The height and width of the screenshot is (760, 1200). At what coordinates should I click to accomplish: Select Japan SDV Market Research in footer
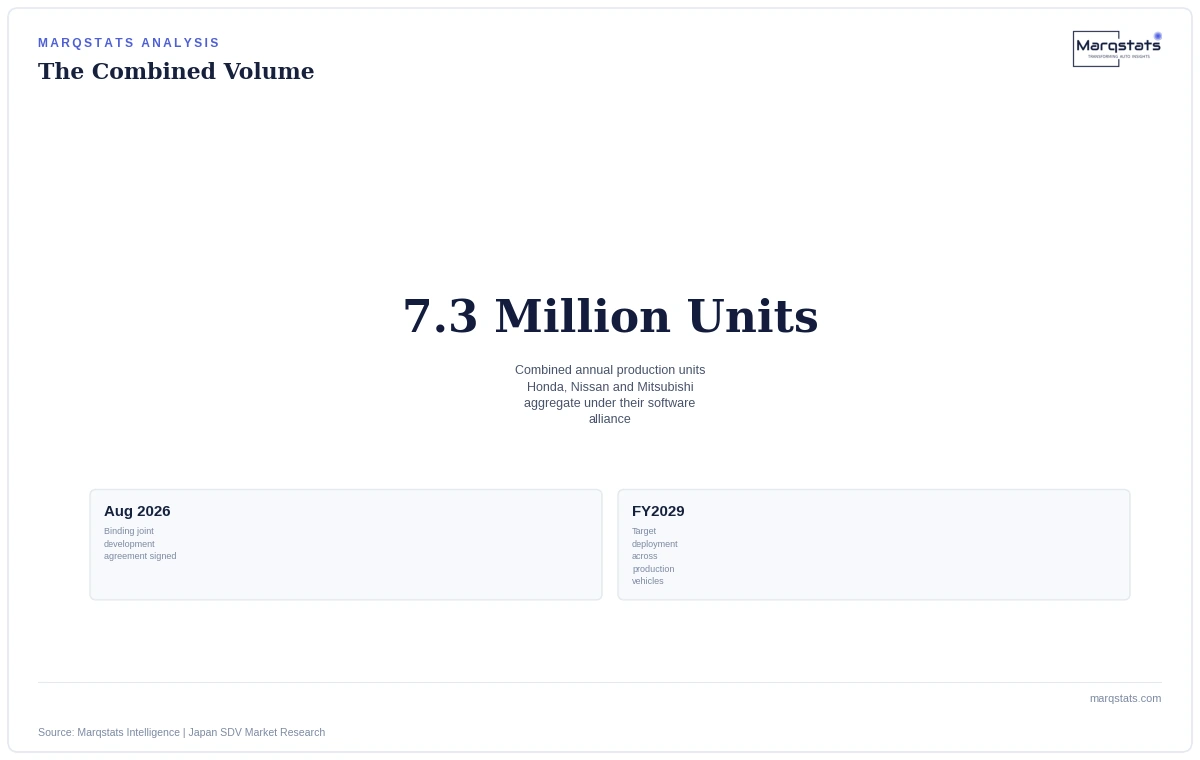257,732
